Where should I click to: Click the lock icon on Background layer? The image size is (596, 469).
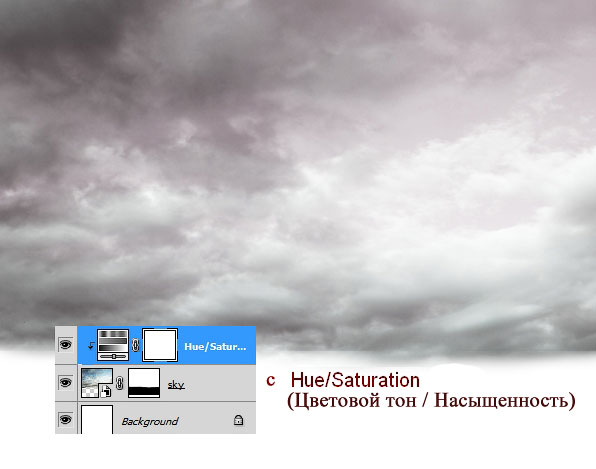238,420
